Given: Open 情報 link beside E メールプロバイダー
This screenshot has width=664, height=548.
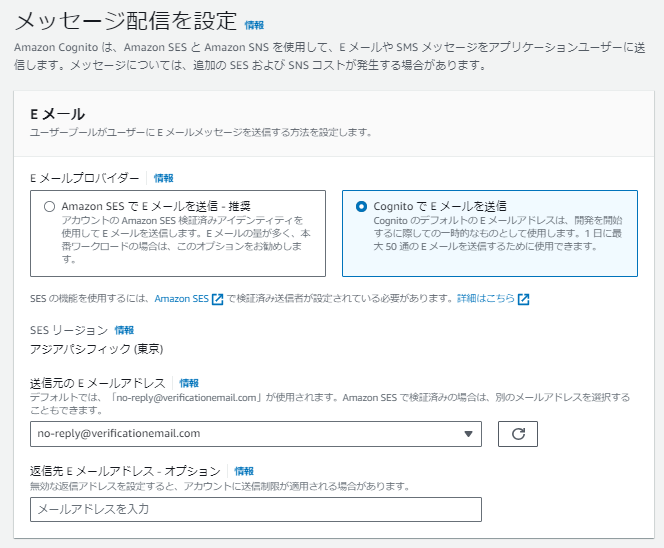Looking at the screenshot, I should click(163, 178).
